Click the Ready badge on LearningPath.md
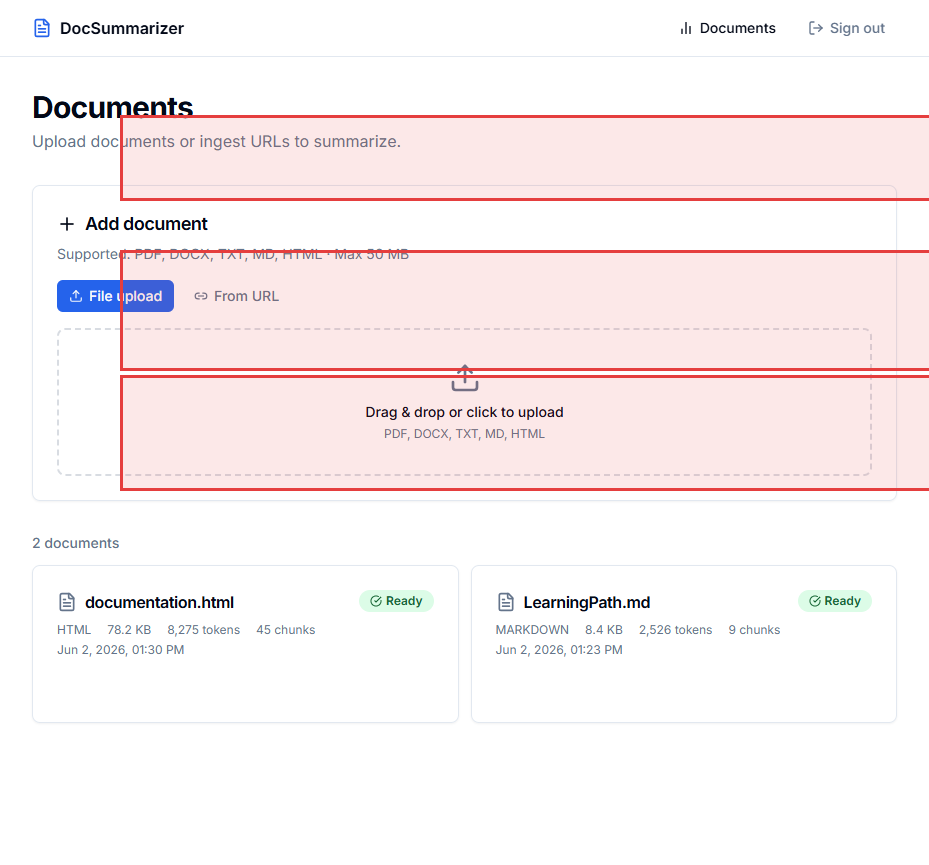The width and height of the screenshot is (929, 865). tap(835, 601)
